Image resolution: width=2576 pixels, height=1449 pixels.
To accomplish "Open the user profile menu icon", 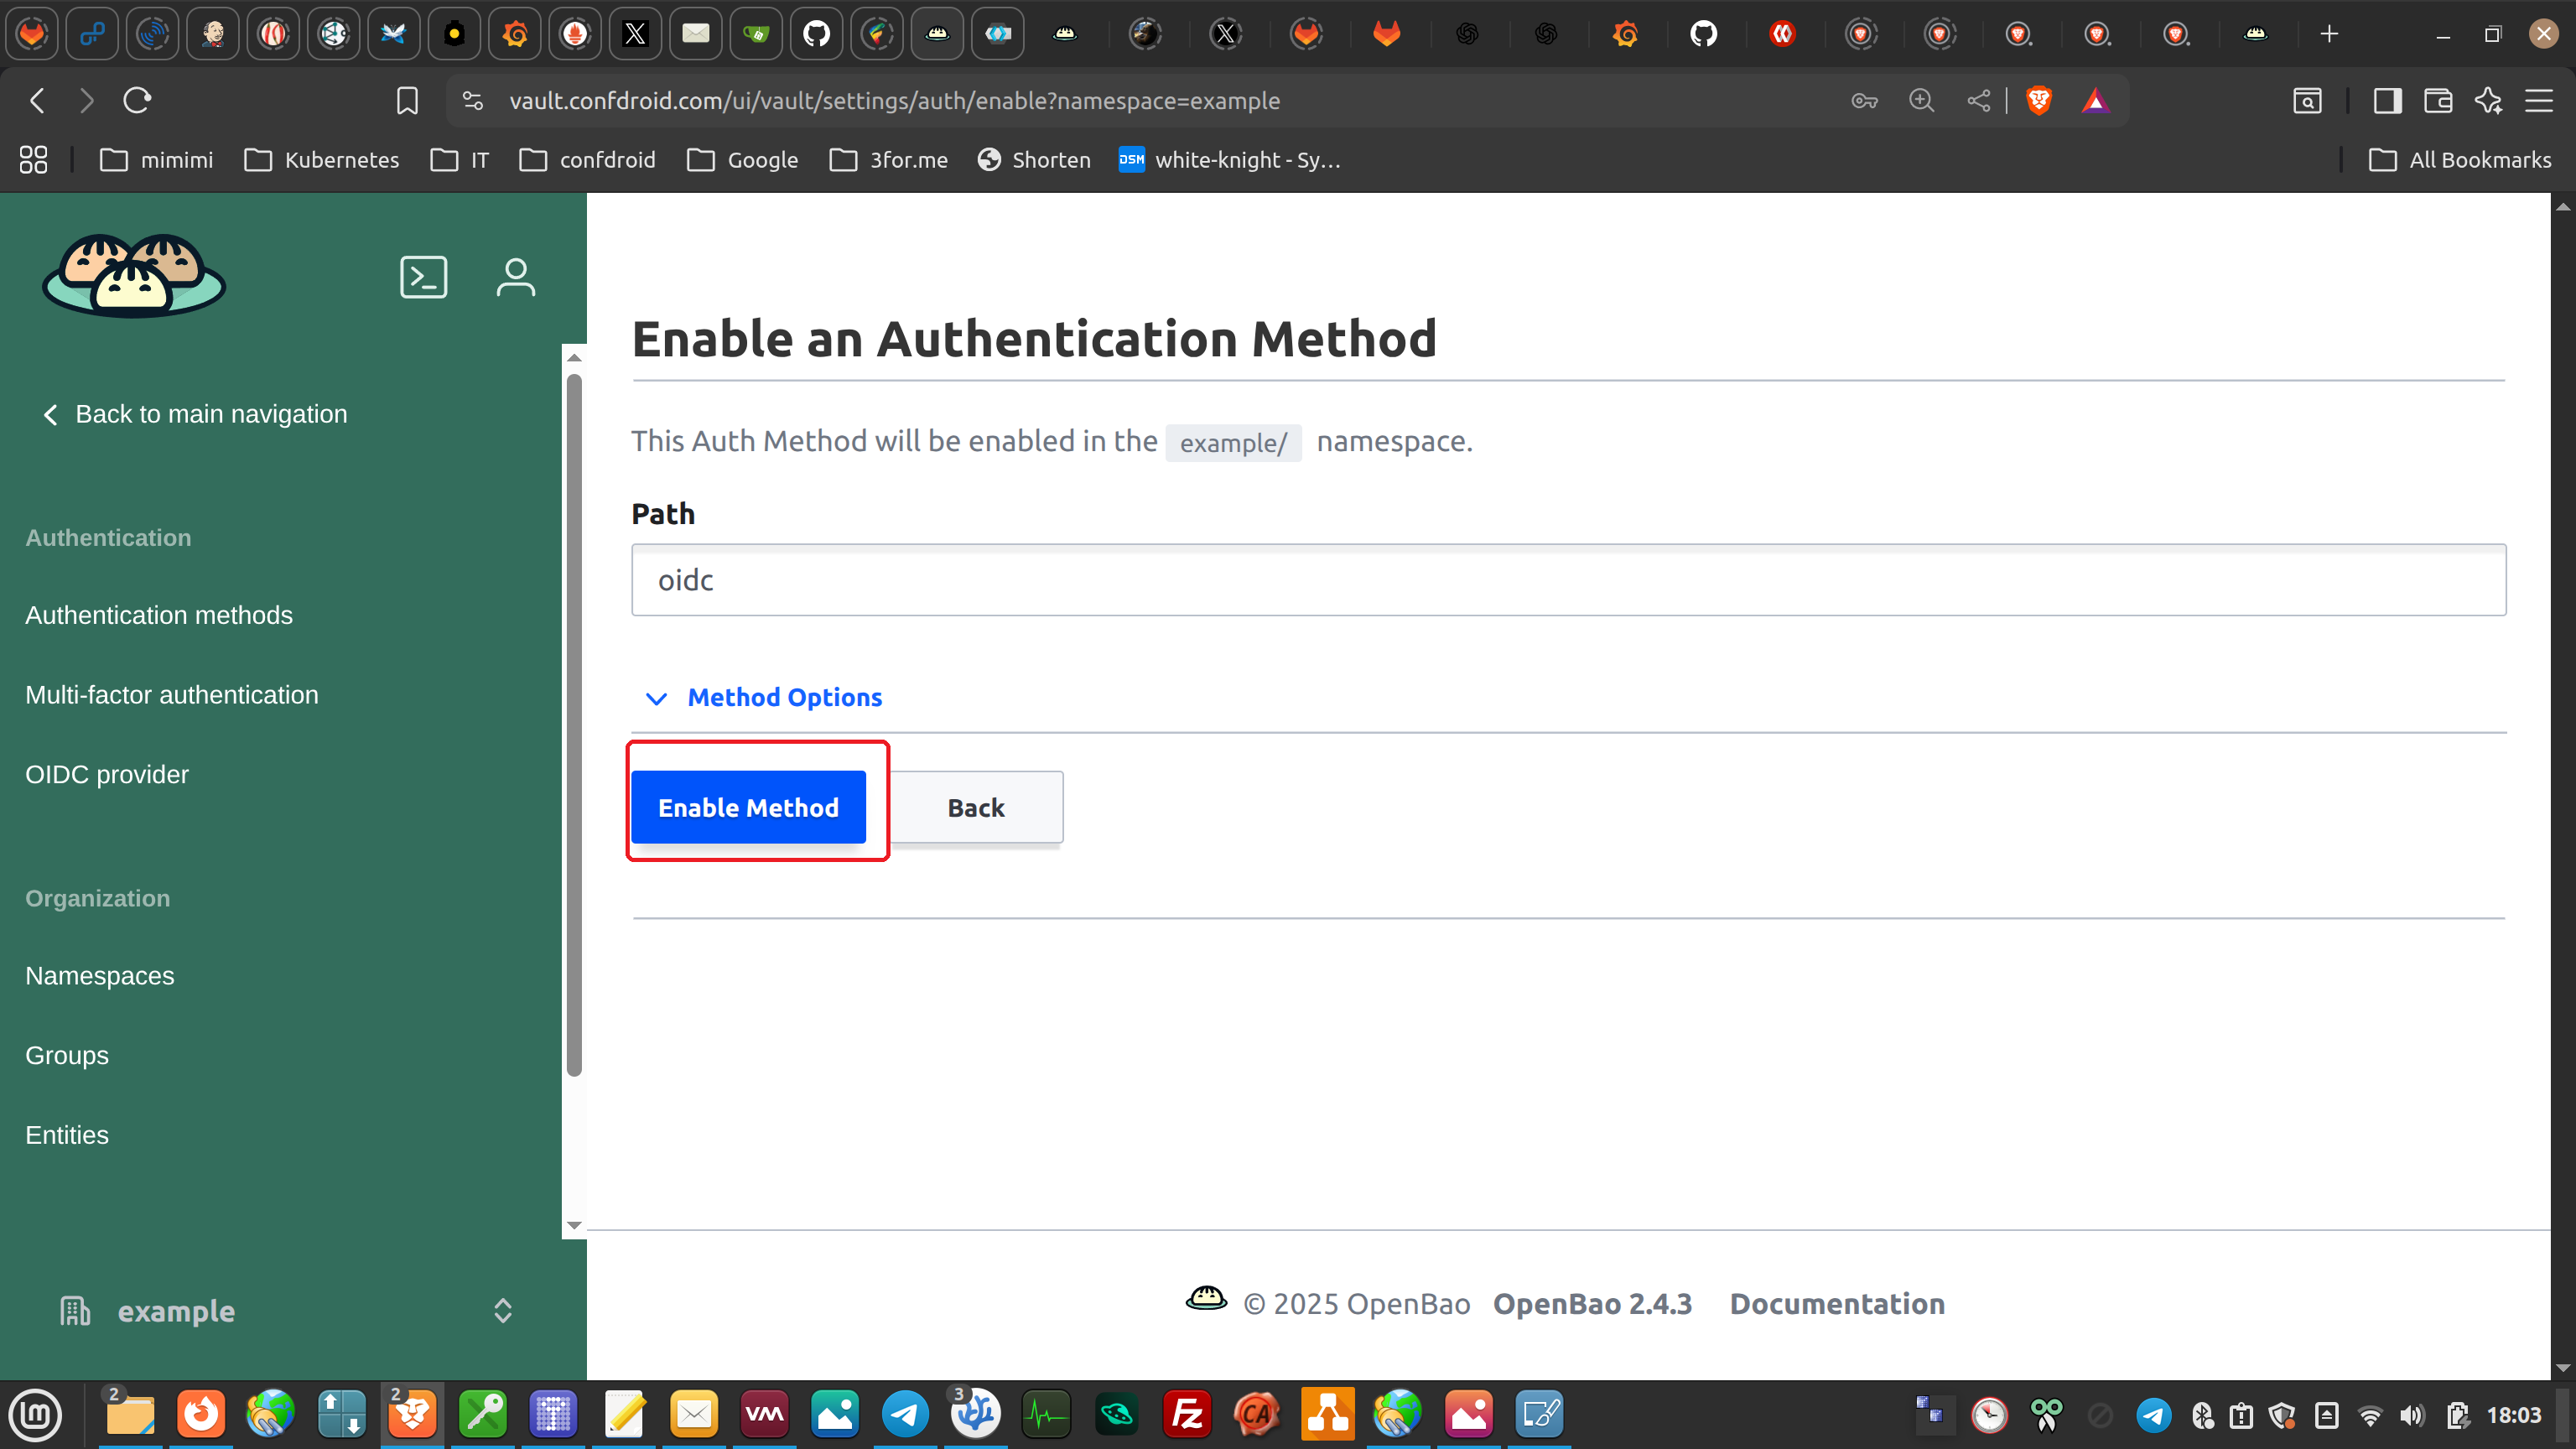I will tap(515, 277).
